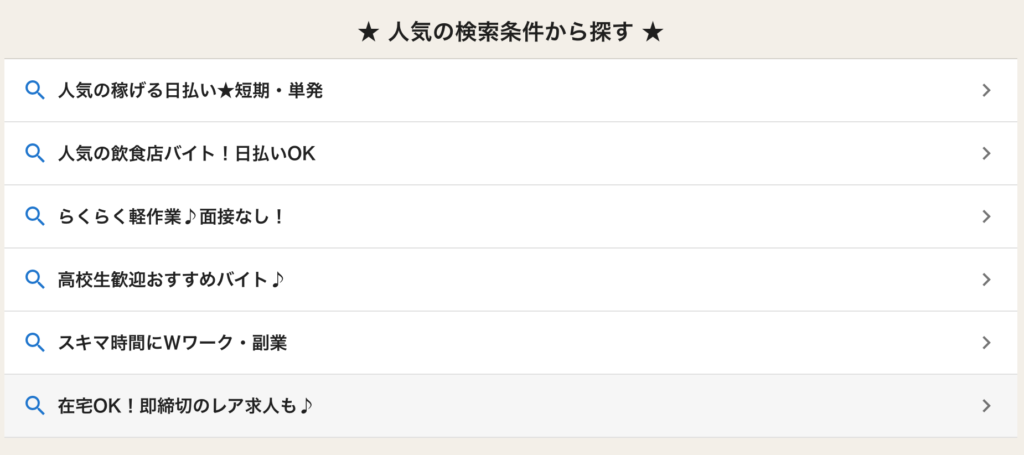Click chevron at end of スキマ時間 row
The height and width of the screenshot is (455, 1024).
(987, 343)
